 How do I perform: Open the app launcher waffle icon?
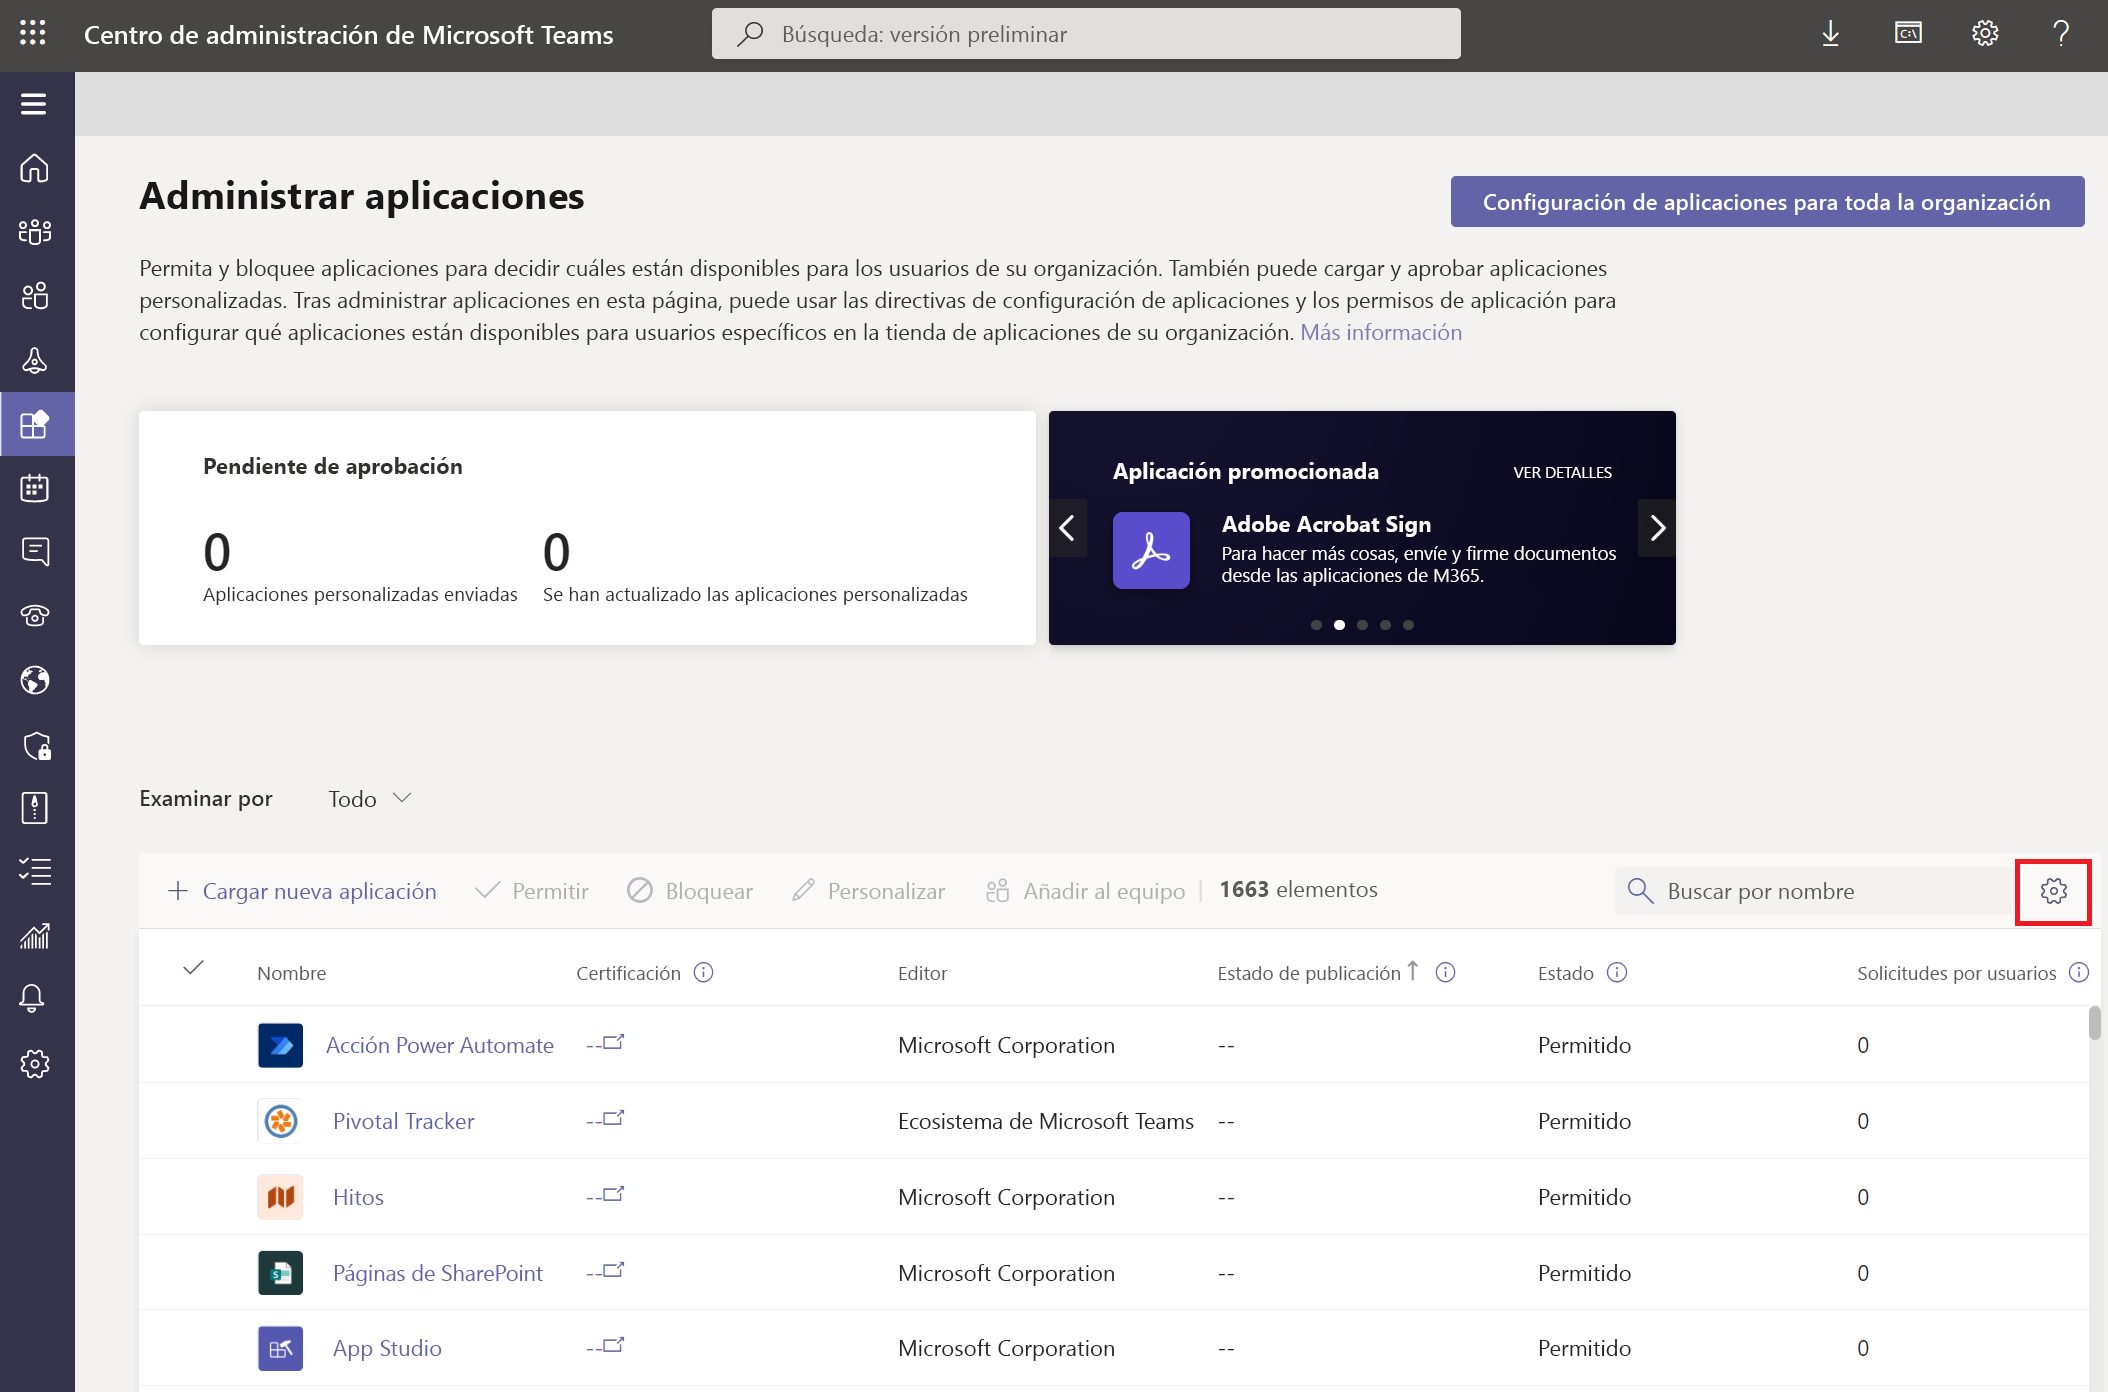[33, 33]
